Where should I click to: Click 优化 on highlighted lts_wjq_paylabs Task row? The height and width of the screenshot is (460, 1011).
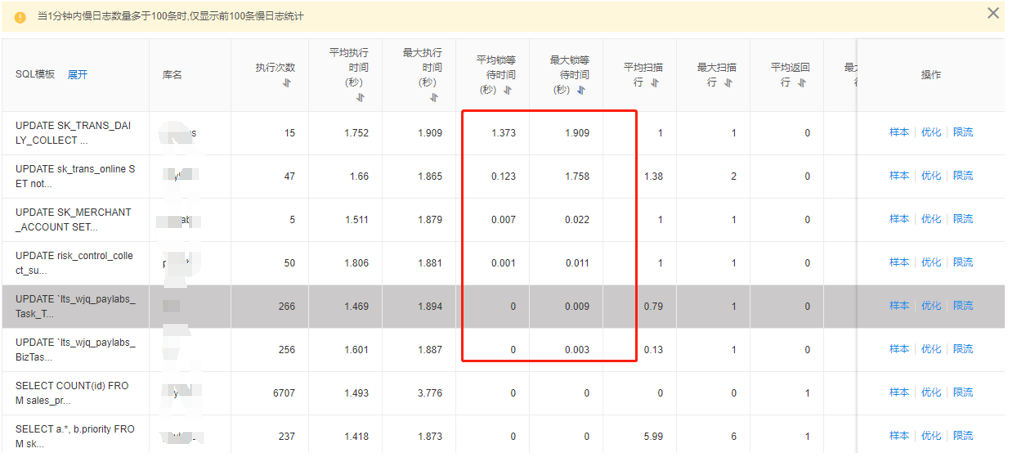[x=931, y=305]
